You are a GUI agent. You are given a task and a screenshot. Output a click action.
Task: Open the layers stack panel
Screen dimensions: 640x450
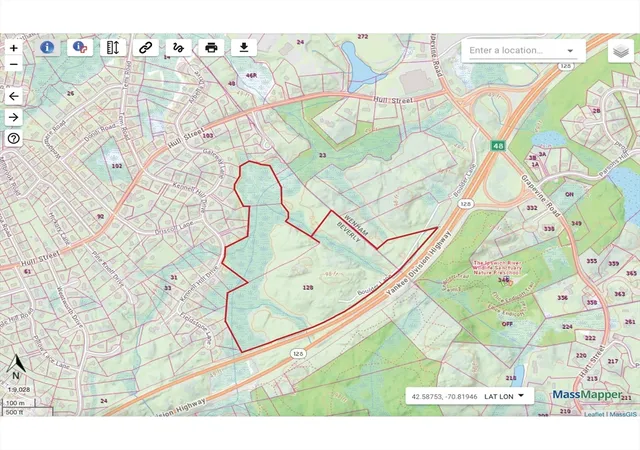620,51
